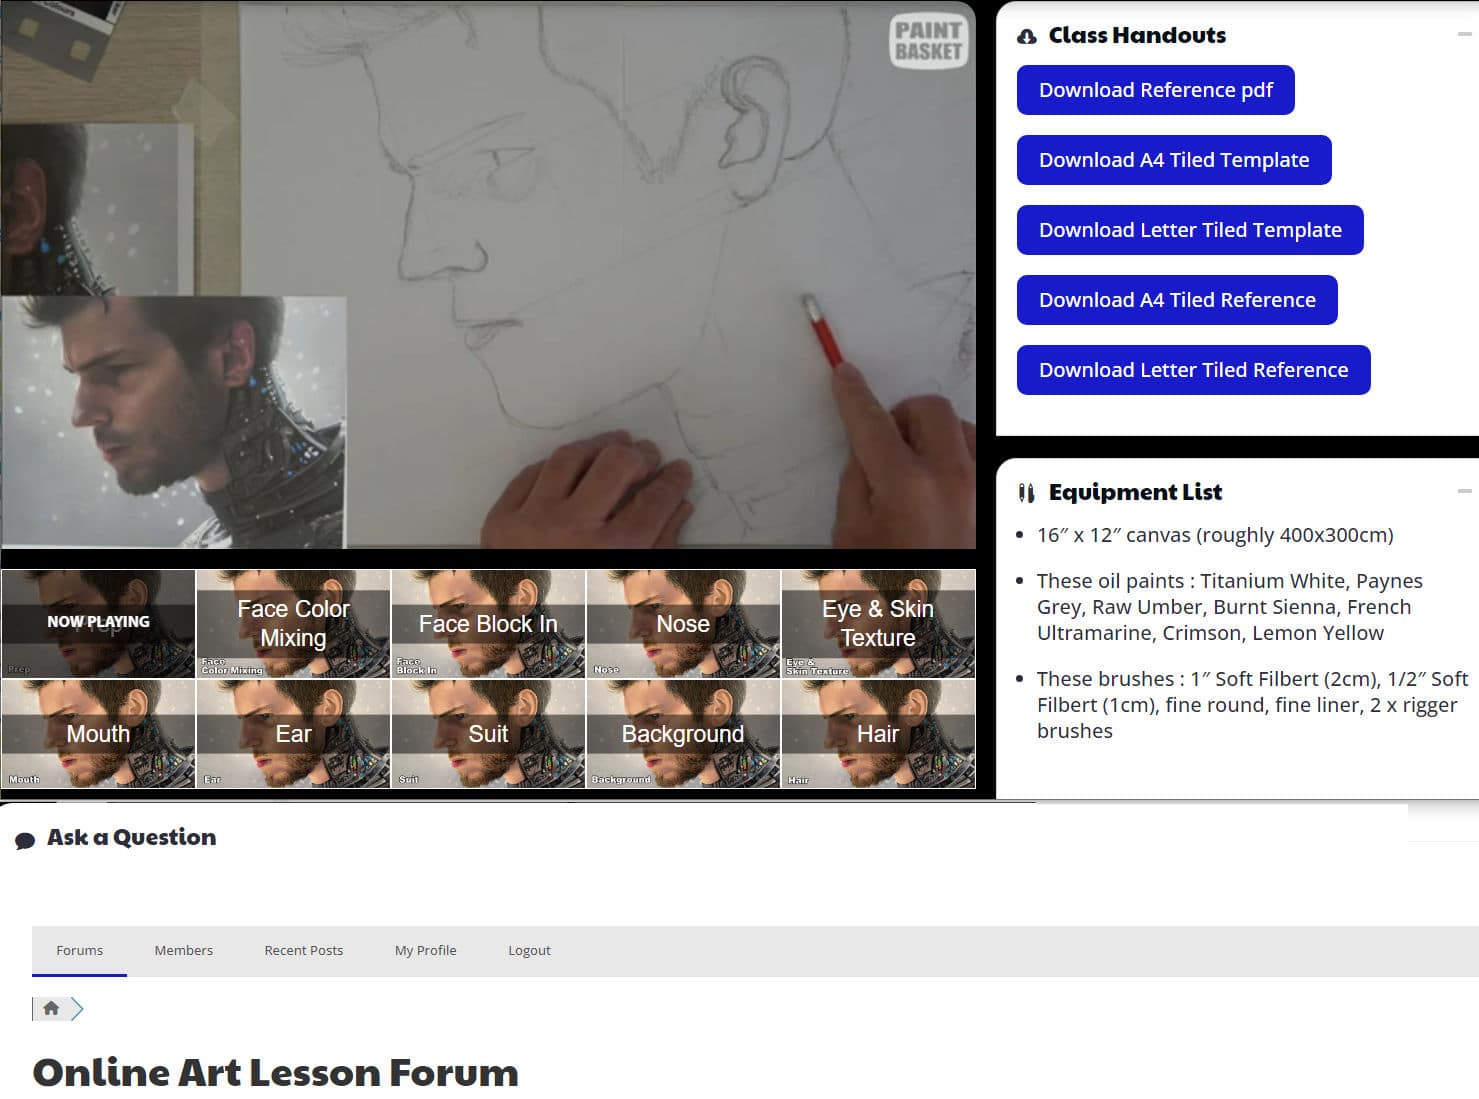Play the Face Color Mixing chapter

[292, 623]
